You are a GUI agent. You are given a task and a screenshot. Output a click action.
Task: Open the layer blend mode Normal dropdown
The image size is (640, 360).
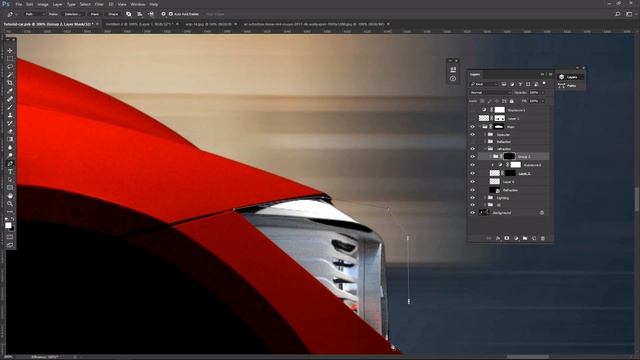(x=490, y=93)
